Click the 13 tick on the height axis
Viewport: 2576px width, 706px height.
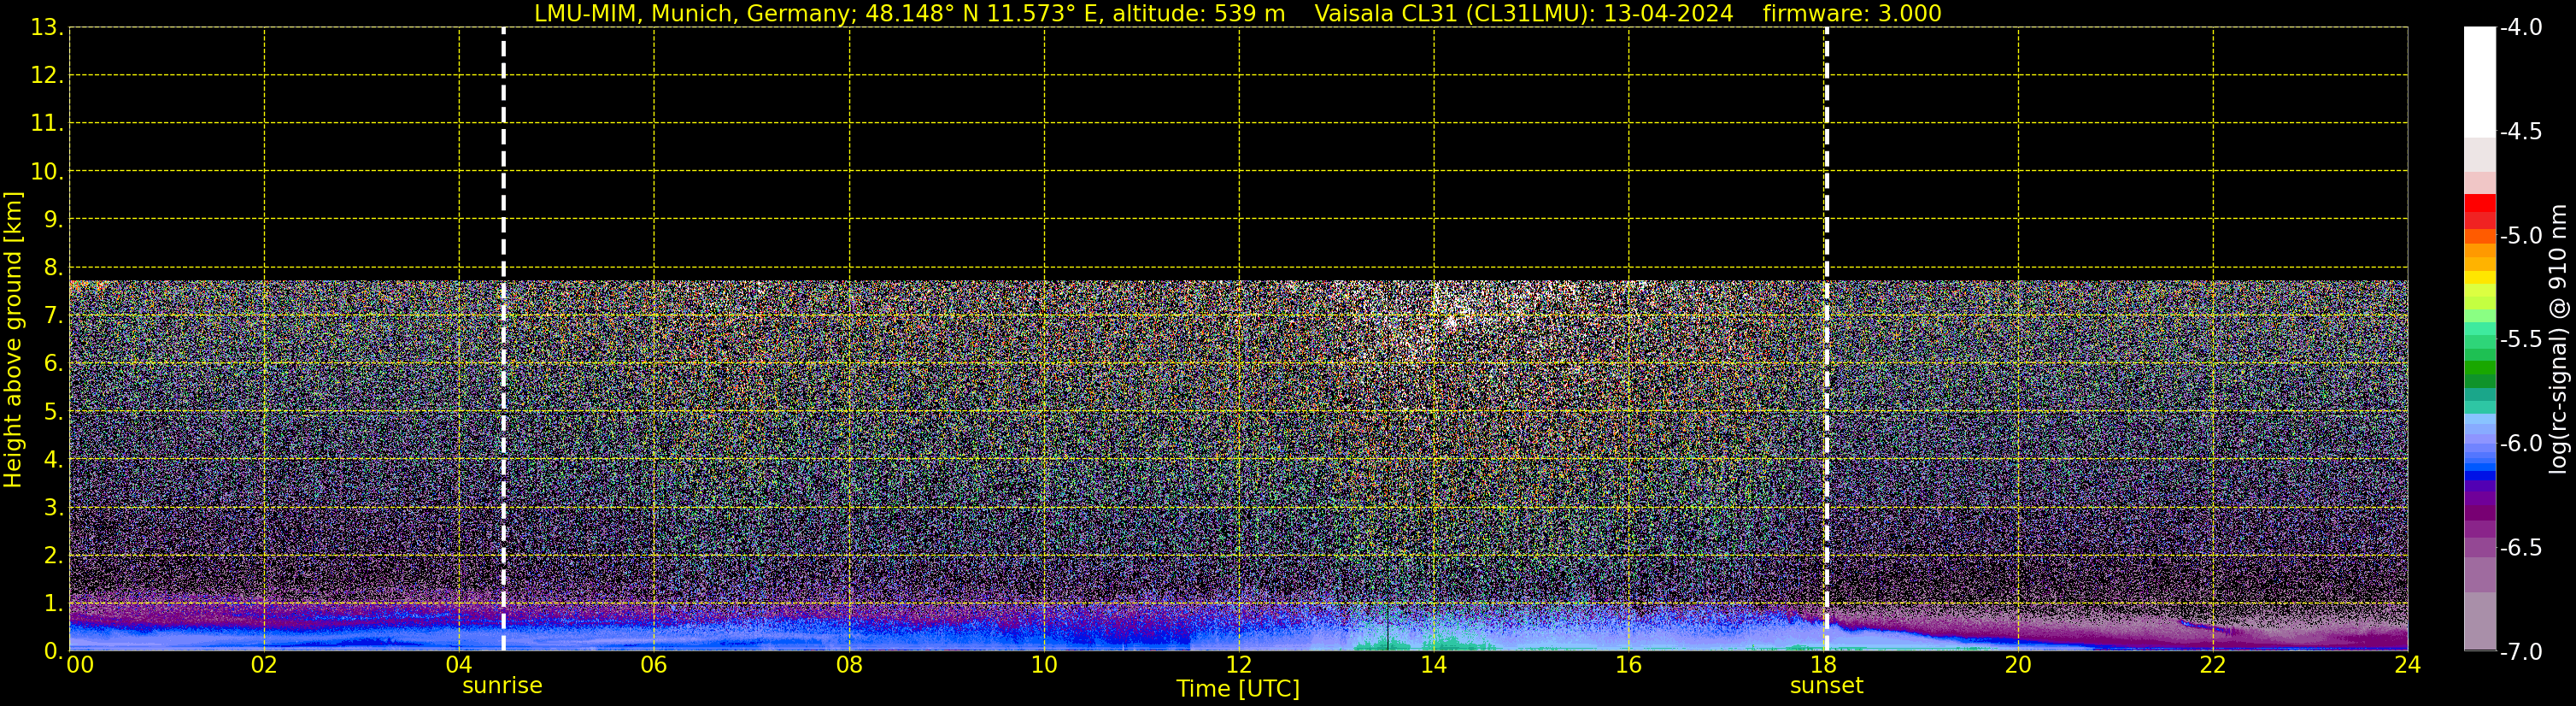coord(46,28)
